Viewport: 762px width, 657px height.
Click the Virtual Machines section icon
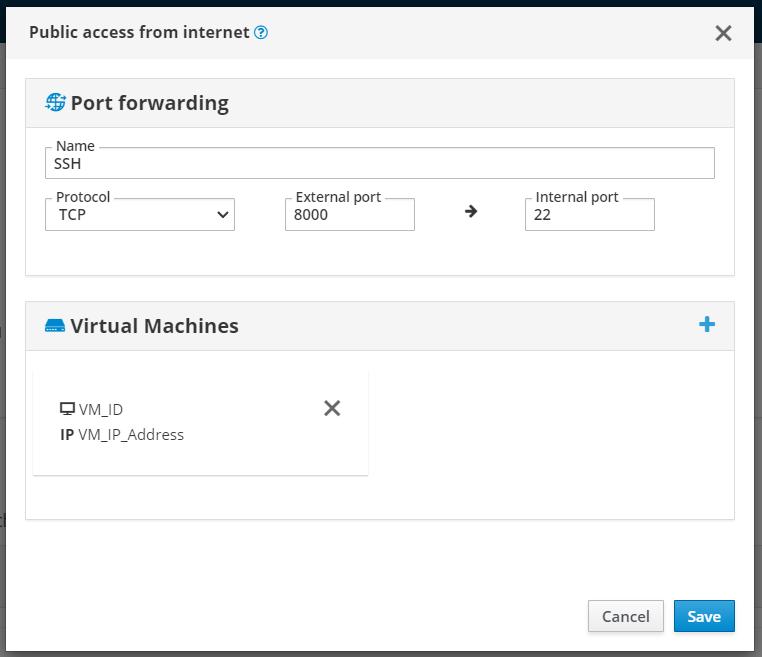(56, 326)
